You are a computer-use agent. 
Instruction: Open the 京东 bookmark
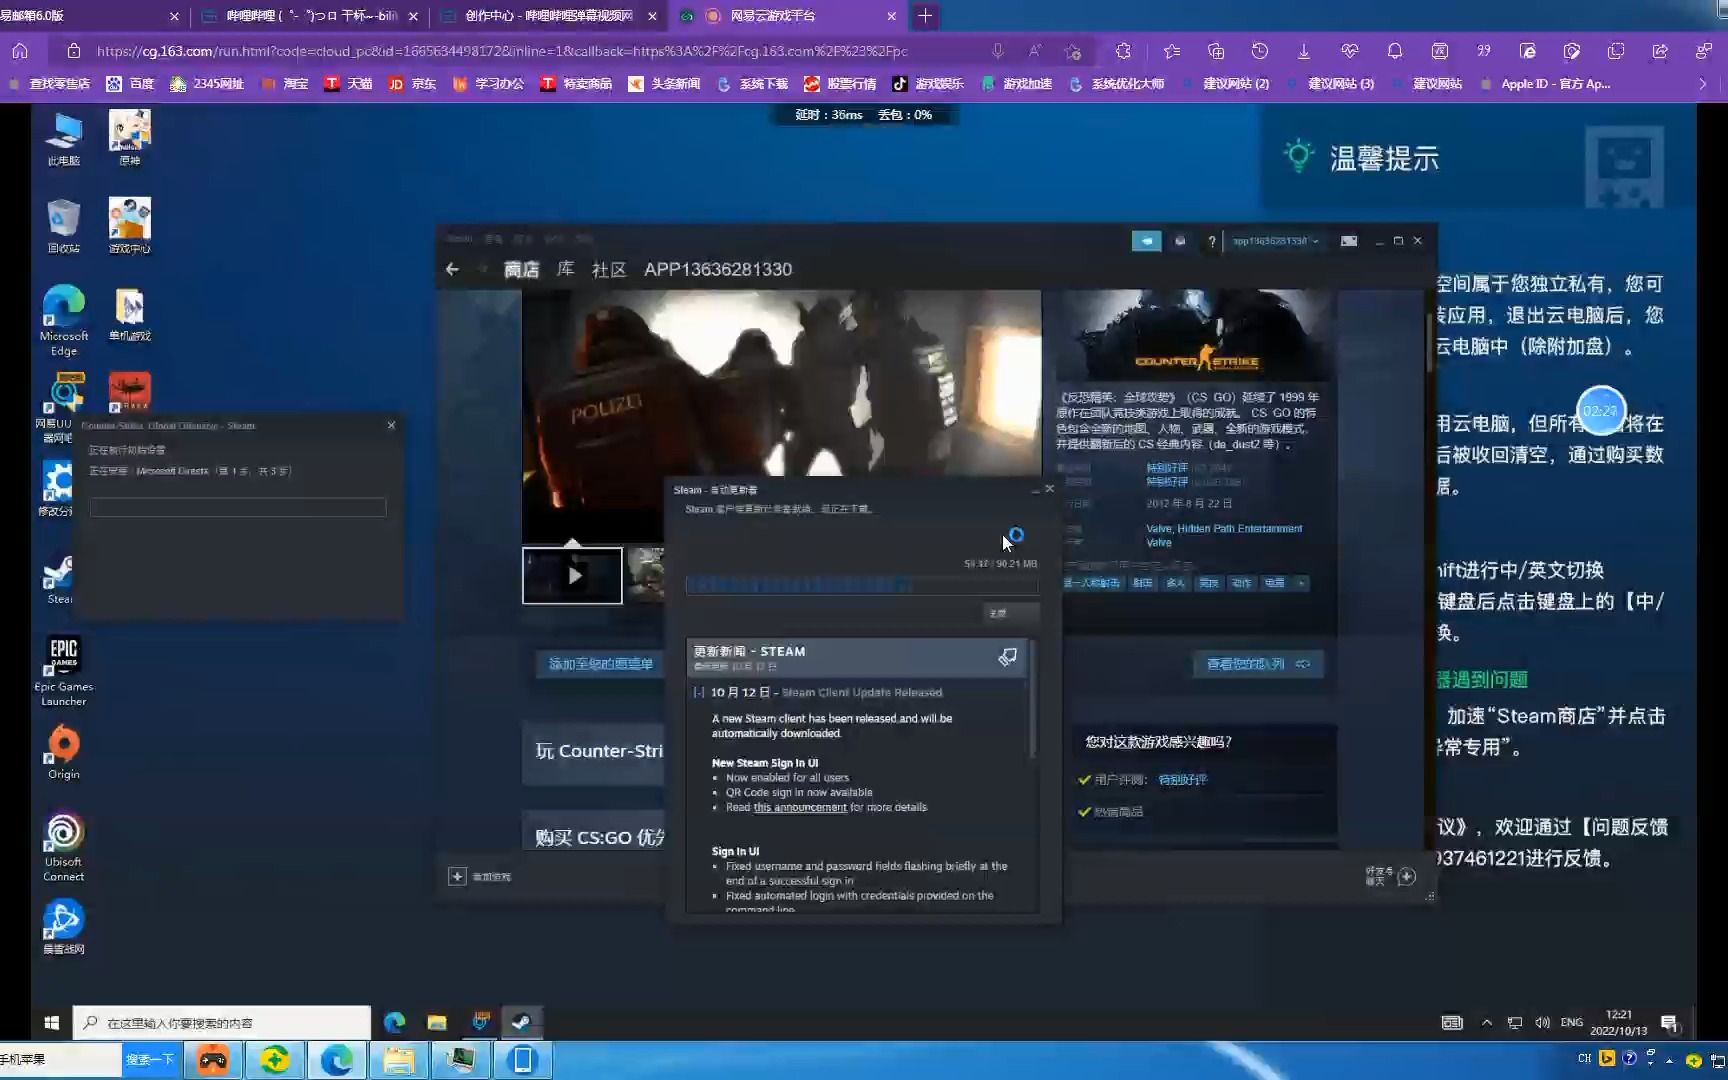tap(412, 84)
